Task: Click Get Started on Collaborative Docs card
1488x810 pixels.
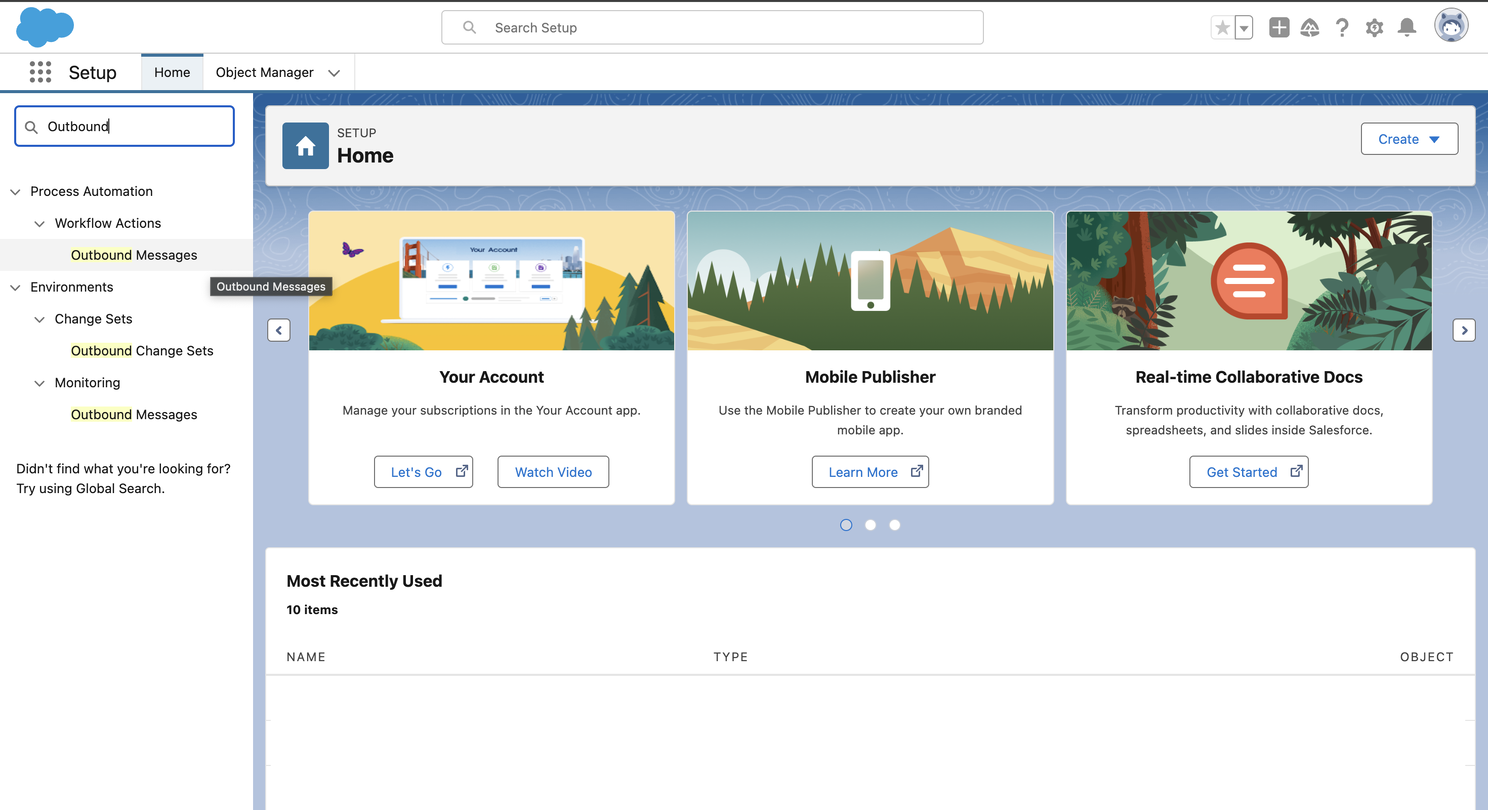Action: (1249, 472)
